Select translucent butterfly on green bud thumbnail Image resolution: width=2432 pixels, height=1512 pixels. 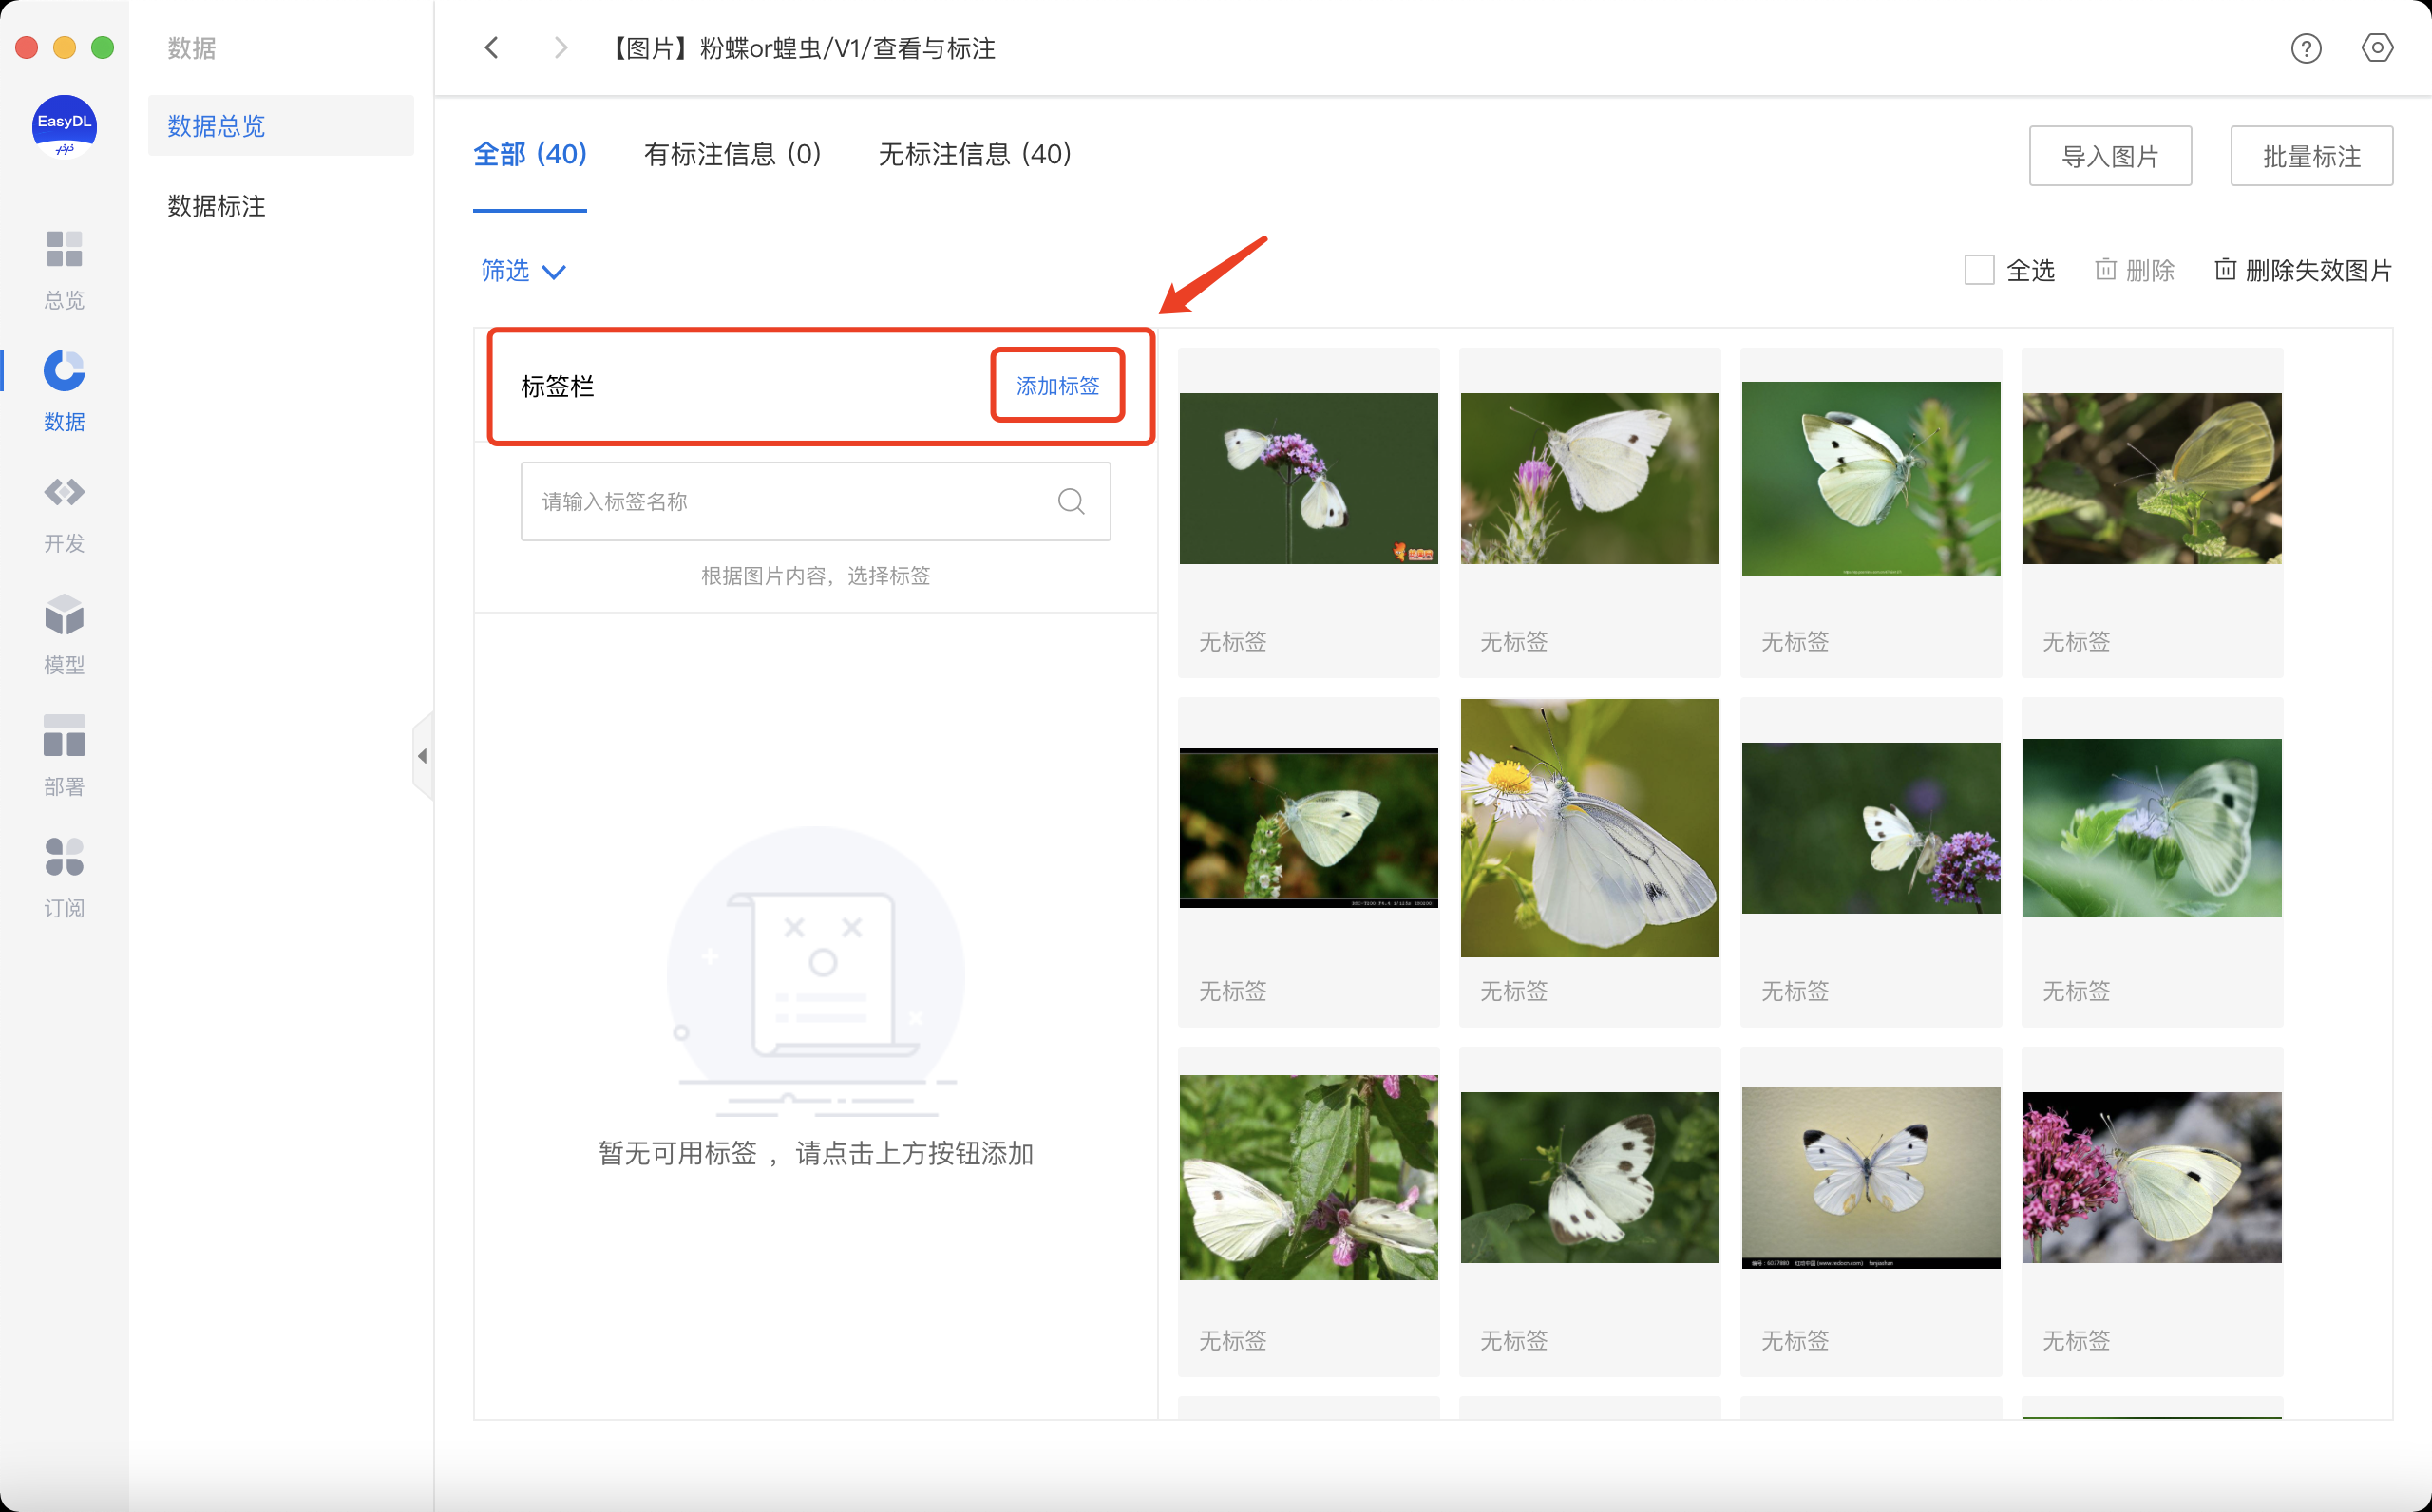tap(2152, 828)
